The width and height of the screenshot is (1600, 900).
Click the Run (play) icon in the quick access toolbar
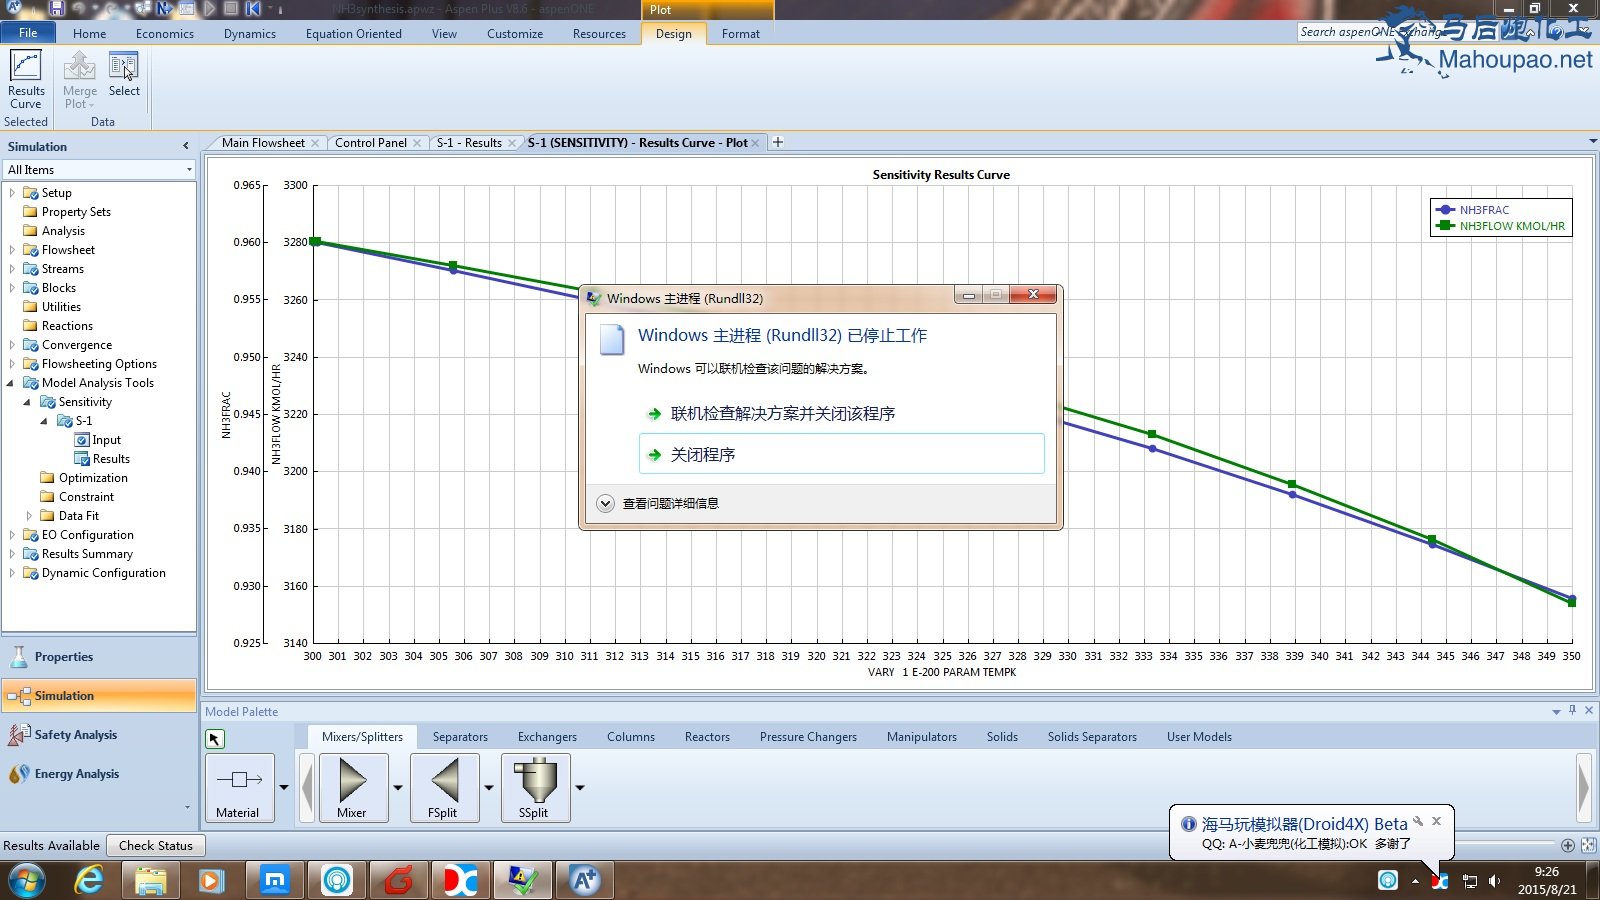click(210, 8)
